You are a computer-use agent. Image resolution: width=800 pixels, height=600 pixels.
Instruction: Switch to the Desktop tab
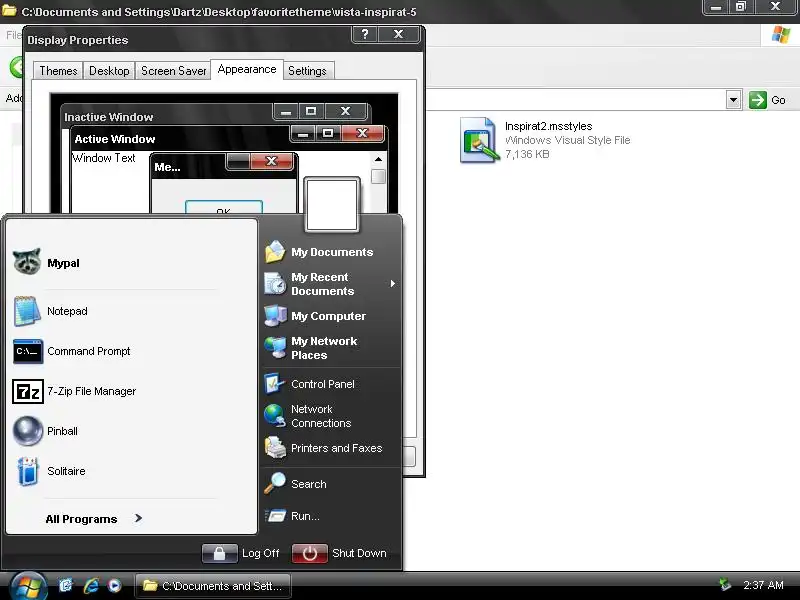pos(109,71)
